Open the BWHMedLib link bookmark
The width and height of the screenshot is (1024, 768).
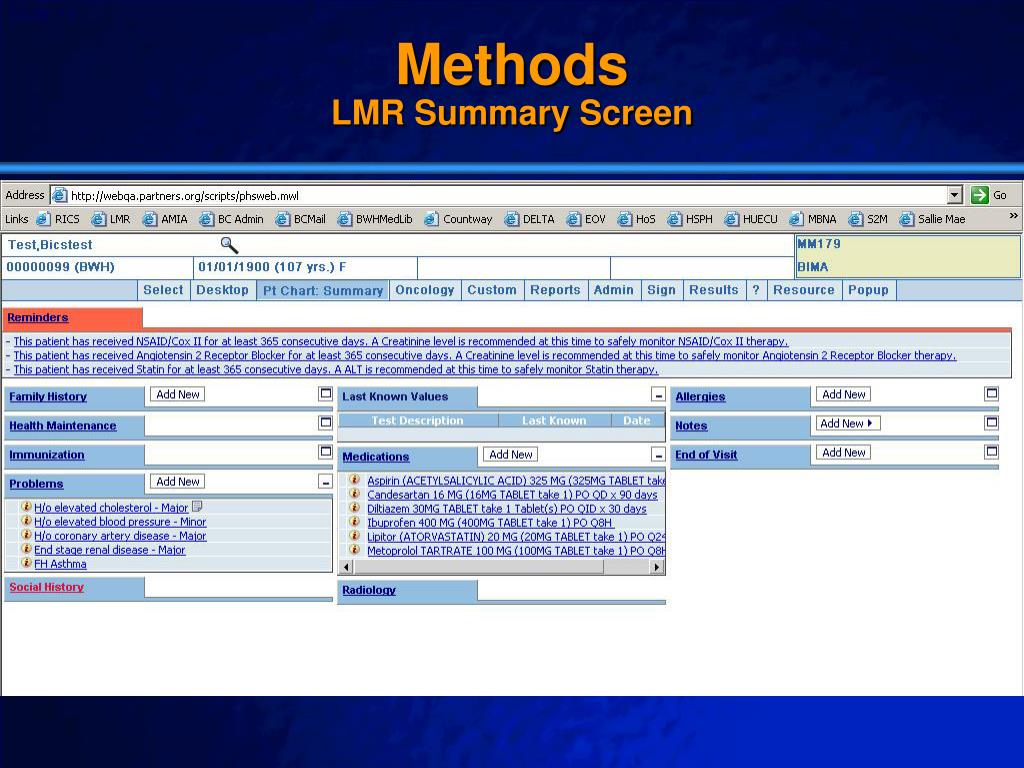click(375, 219)
